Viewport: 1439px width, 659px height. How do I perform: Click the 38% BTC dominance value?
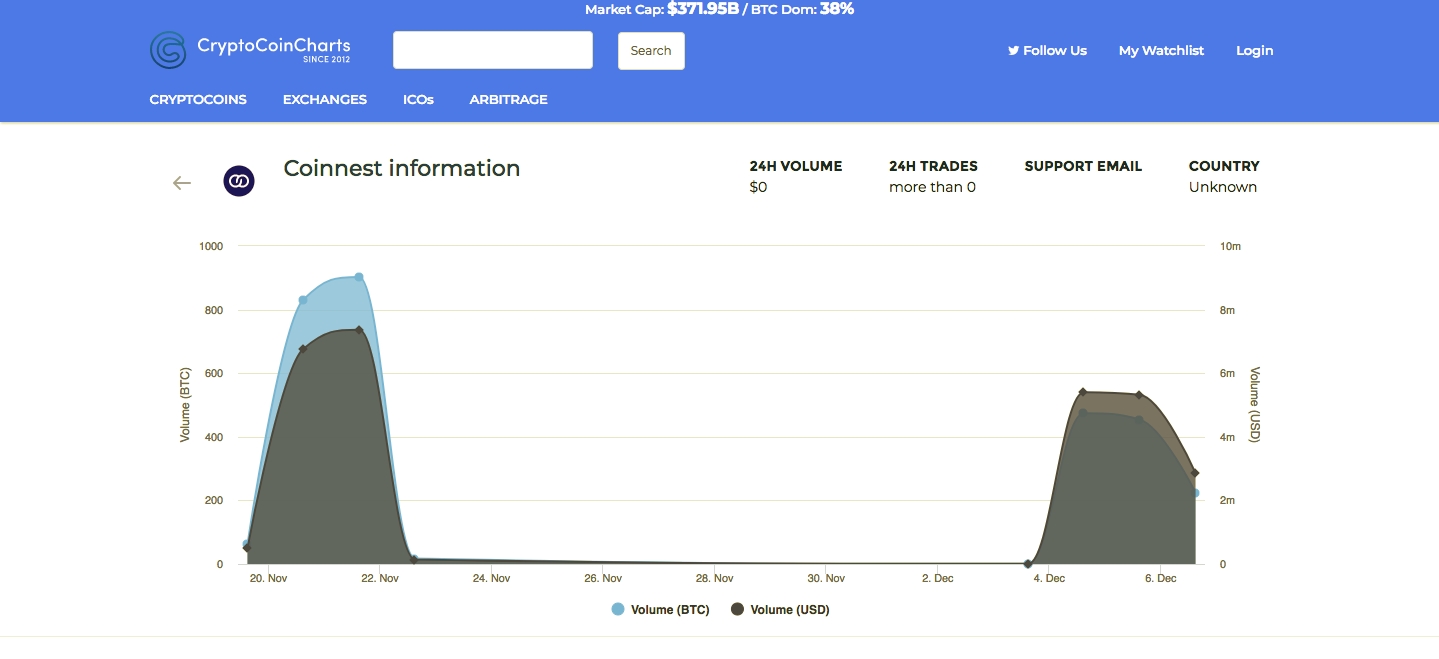837,9
